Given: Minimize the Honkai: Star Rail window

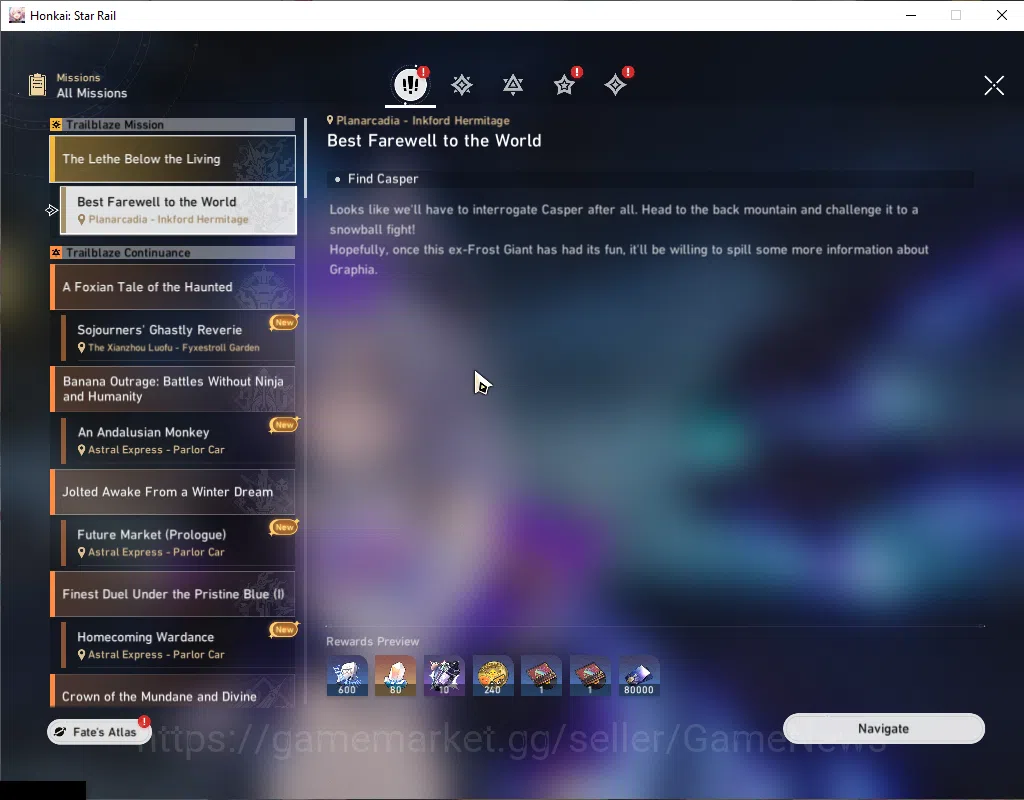Looking at the screenshot, I should tap(911, 15).
